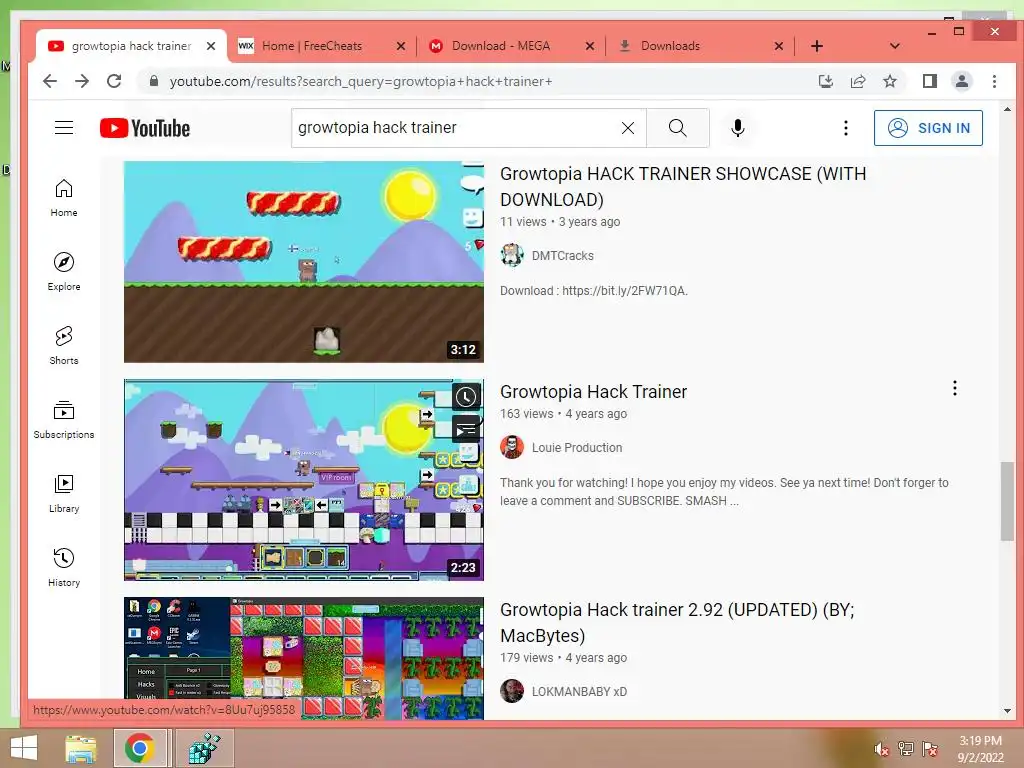
Task: Open the Windows Start button
Action: 24,748
